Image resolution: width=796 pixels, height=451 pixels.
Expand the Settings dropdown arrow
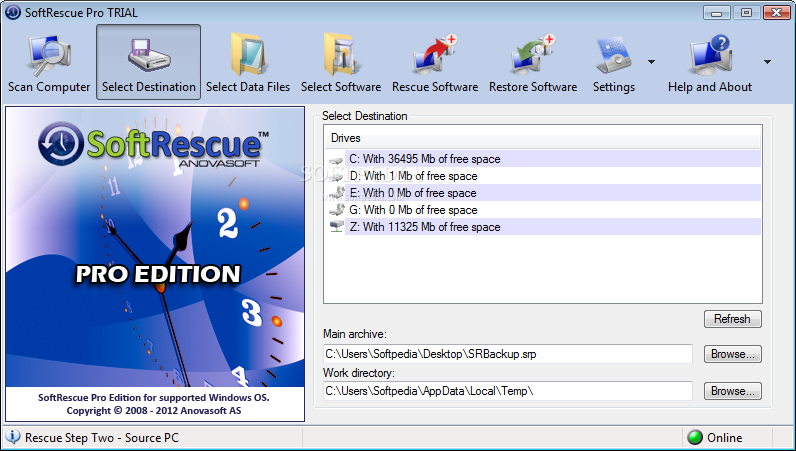(651, 62)
